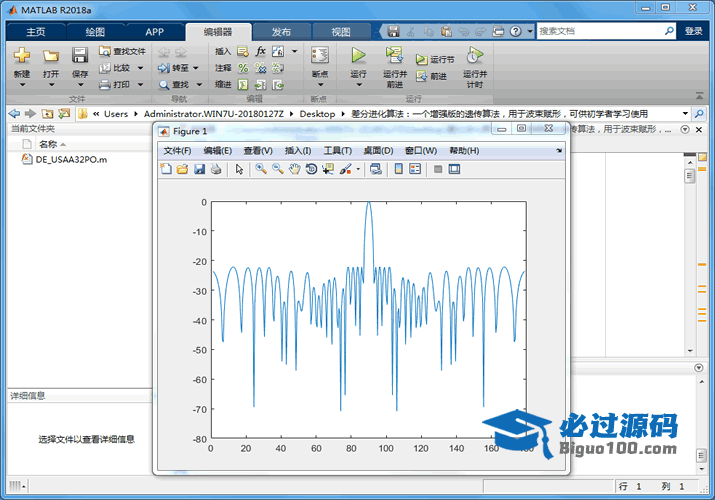
Task: Expand the Brush tool dropdown arrow
Action: point(358,169)
